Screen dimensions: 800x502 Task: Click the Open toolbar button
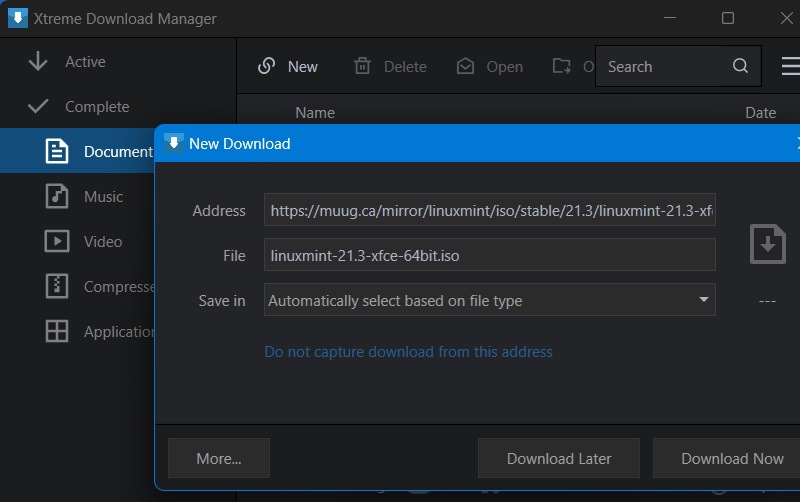(490, 66)
